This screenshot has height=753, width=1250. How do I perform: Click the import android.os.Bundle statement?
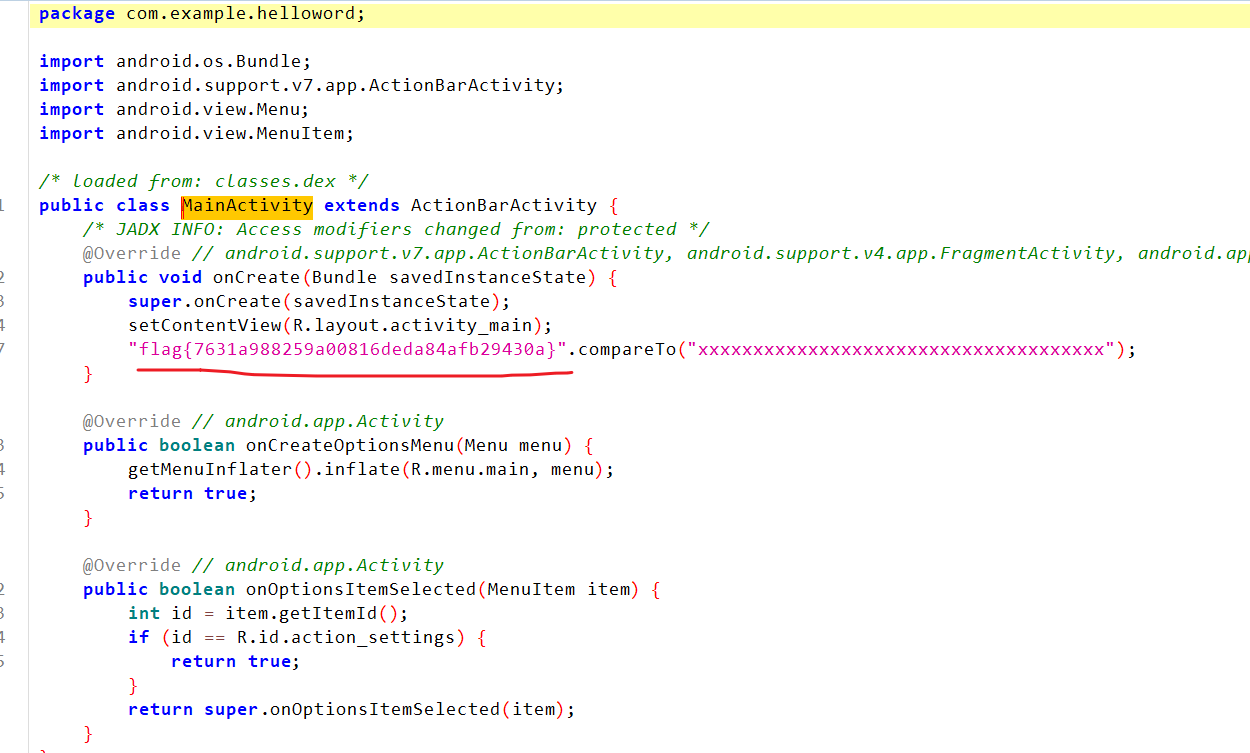(175, 61)
